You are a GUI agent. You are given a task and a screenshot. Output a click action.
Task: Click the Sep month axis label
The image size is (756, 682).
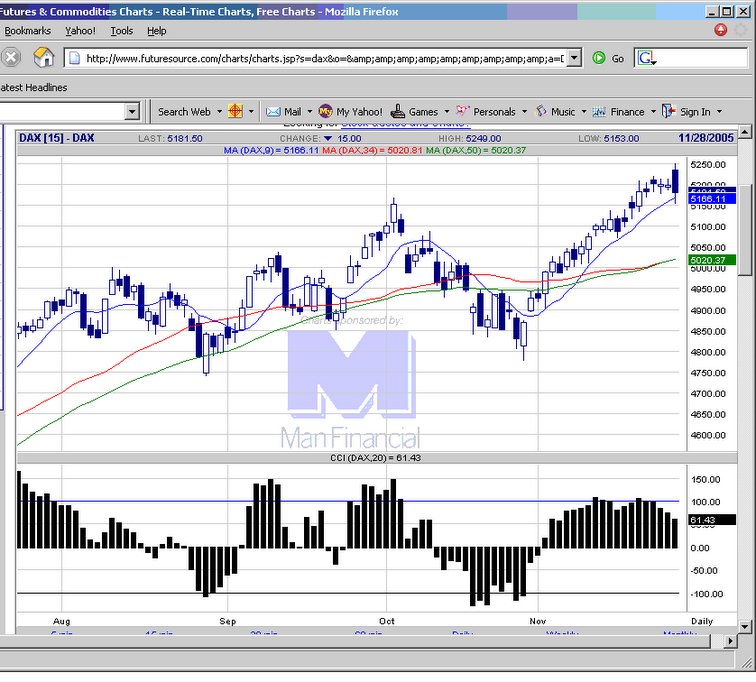coord(228,621)
